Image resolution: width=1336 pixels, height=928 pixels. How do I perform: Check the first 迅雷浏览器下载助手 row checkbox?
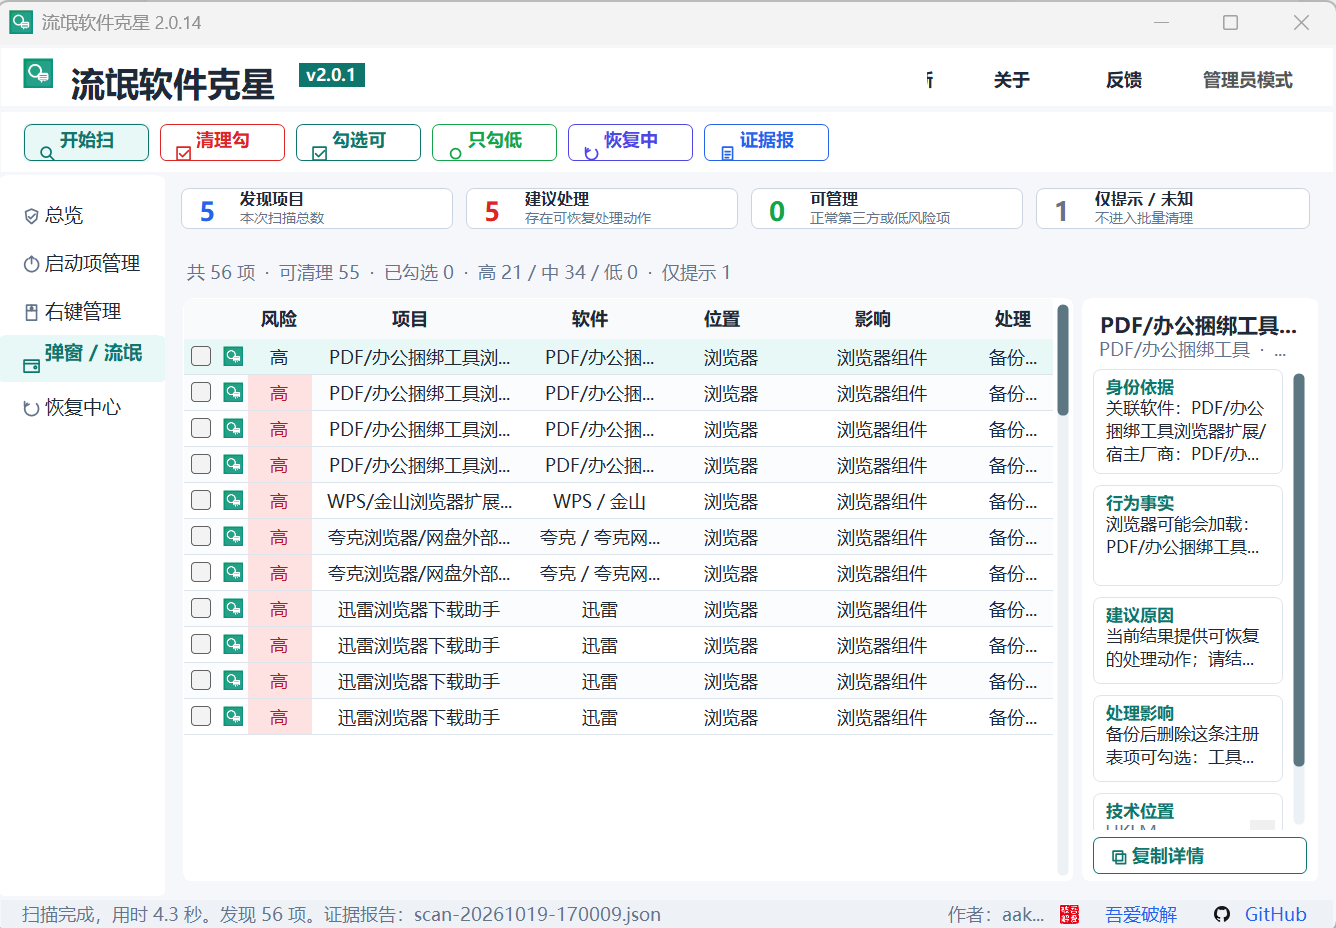(x=201, y=608)
